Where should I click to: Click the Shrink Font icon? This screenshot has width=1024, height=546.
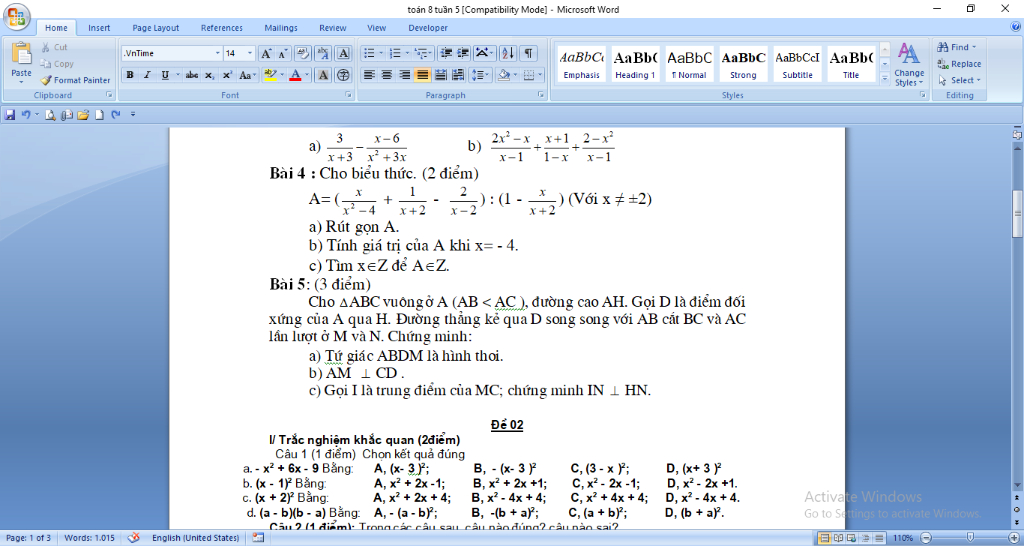pos(283,54)
